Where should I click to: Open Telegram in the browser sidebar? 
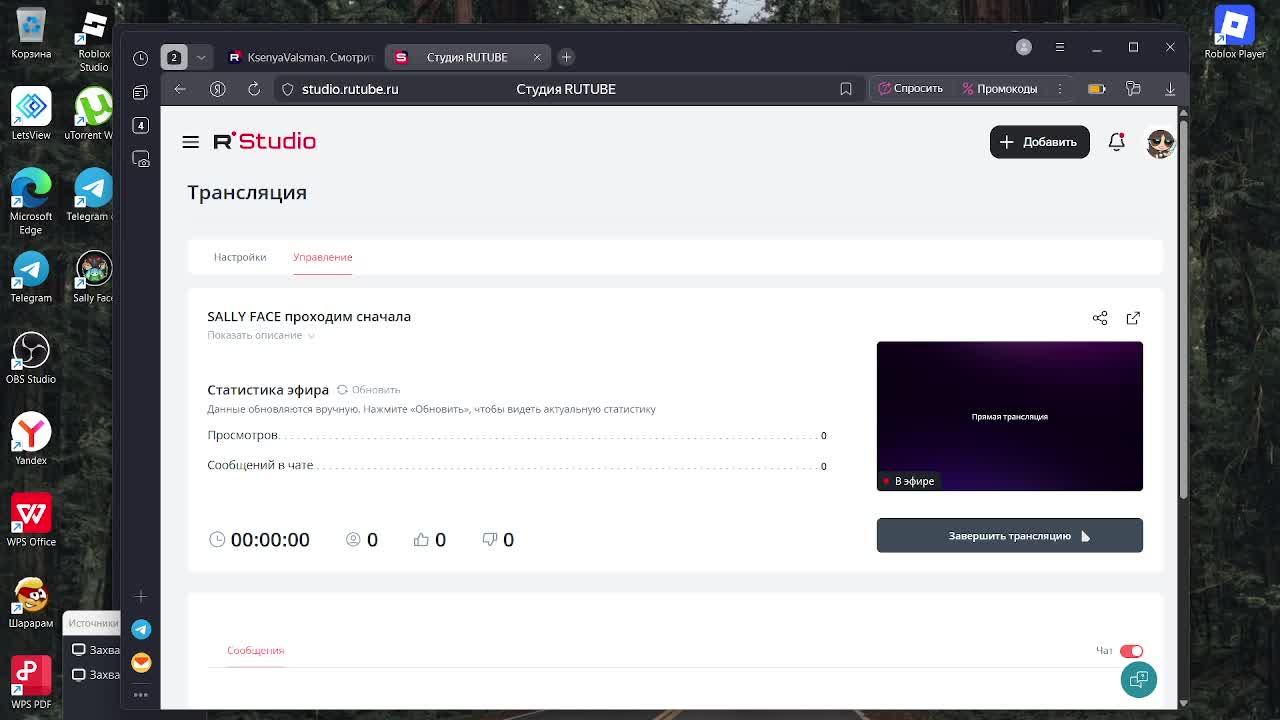141,629
